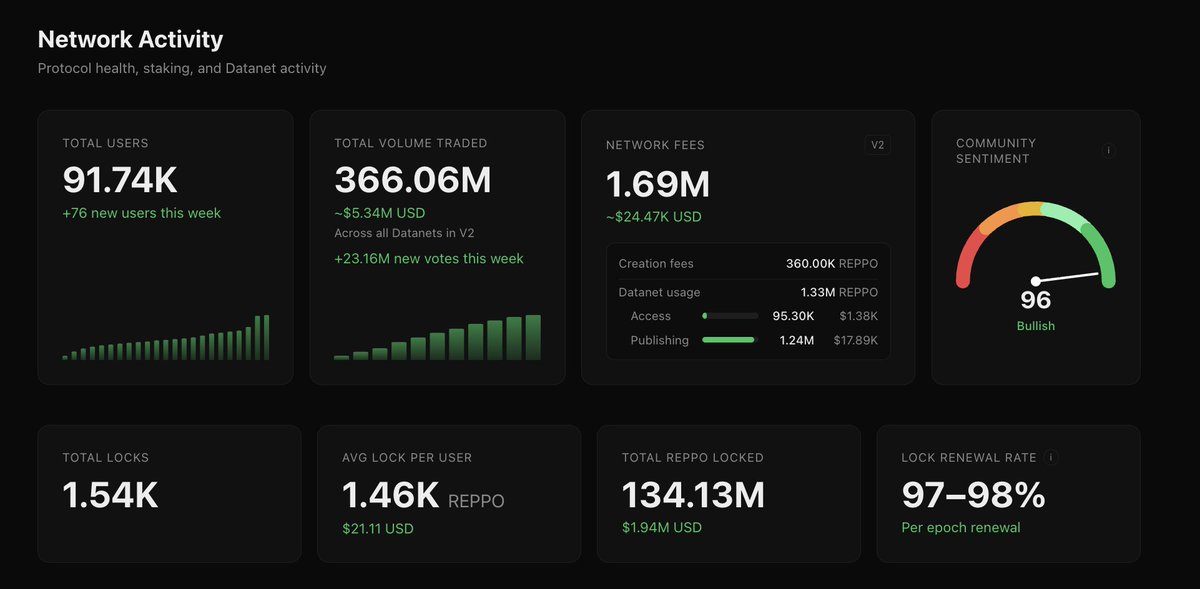Click the V2 badge in Network Fees

(x=877, y=145)
